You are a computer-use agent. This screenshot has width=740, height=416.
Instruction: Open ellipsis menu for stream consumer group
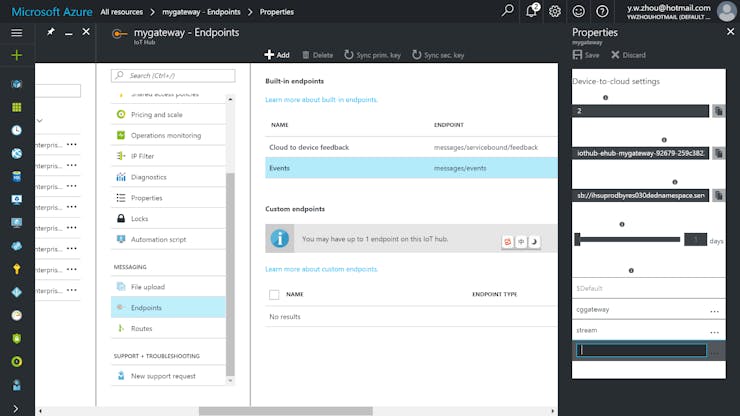point(714,330)
